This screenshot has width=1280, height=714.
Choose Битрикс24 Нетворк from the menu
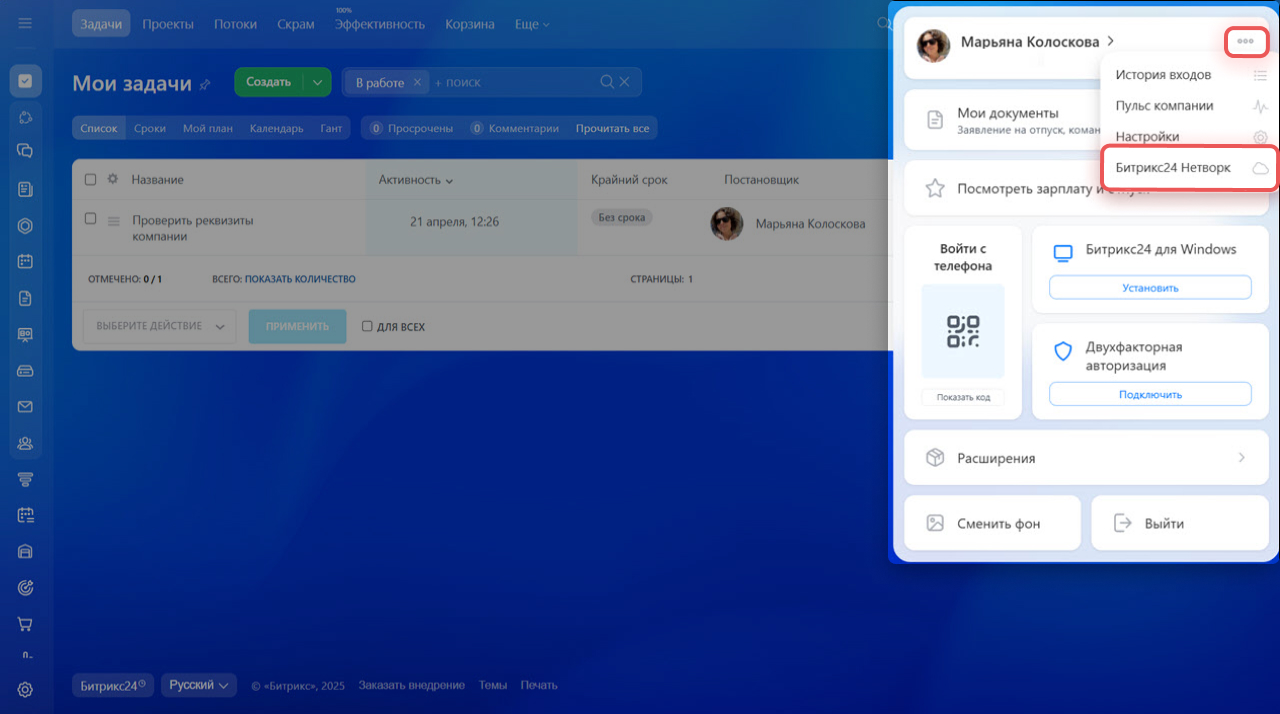click(x=1190, y=168)
